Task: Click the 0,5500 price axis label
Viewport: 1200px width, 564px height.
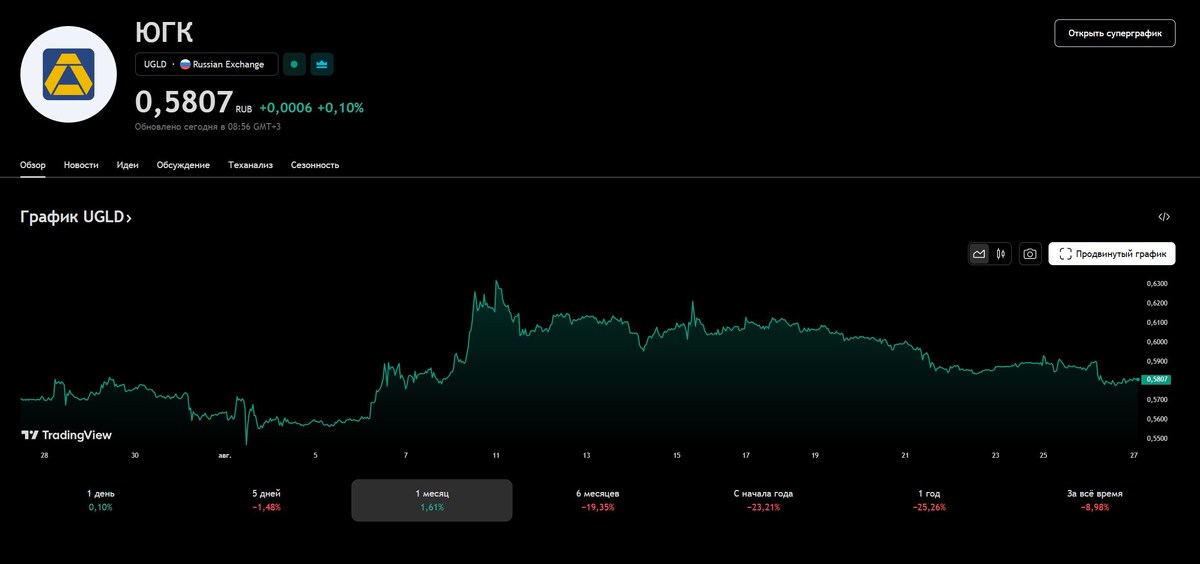Action: (x=1158, y=438)
